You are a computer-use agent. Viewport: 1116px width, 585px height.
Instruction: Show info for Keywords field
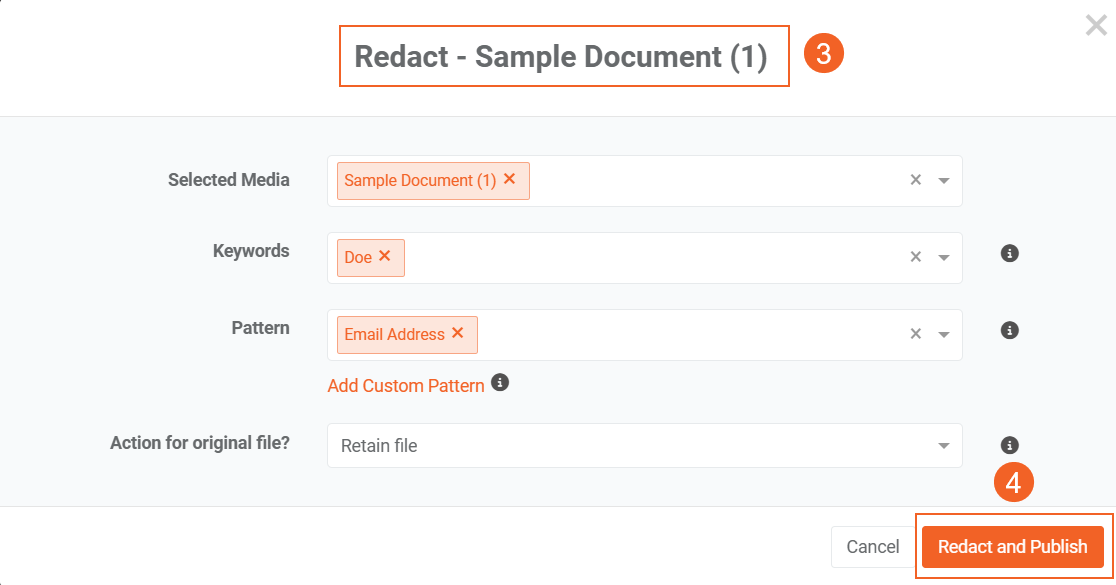[1009, 254]
